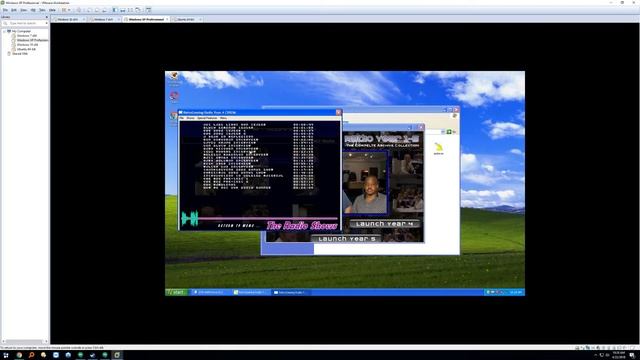Click the Windows taskbar clock
This screenshot has height=360, width=640.
pyautogui.click(x=618, y=355)
